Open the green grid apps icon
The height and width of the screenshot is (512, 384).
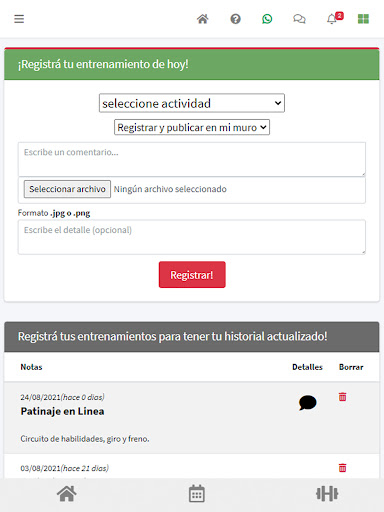363,19
